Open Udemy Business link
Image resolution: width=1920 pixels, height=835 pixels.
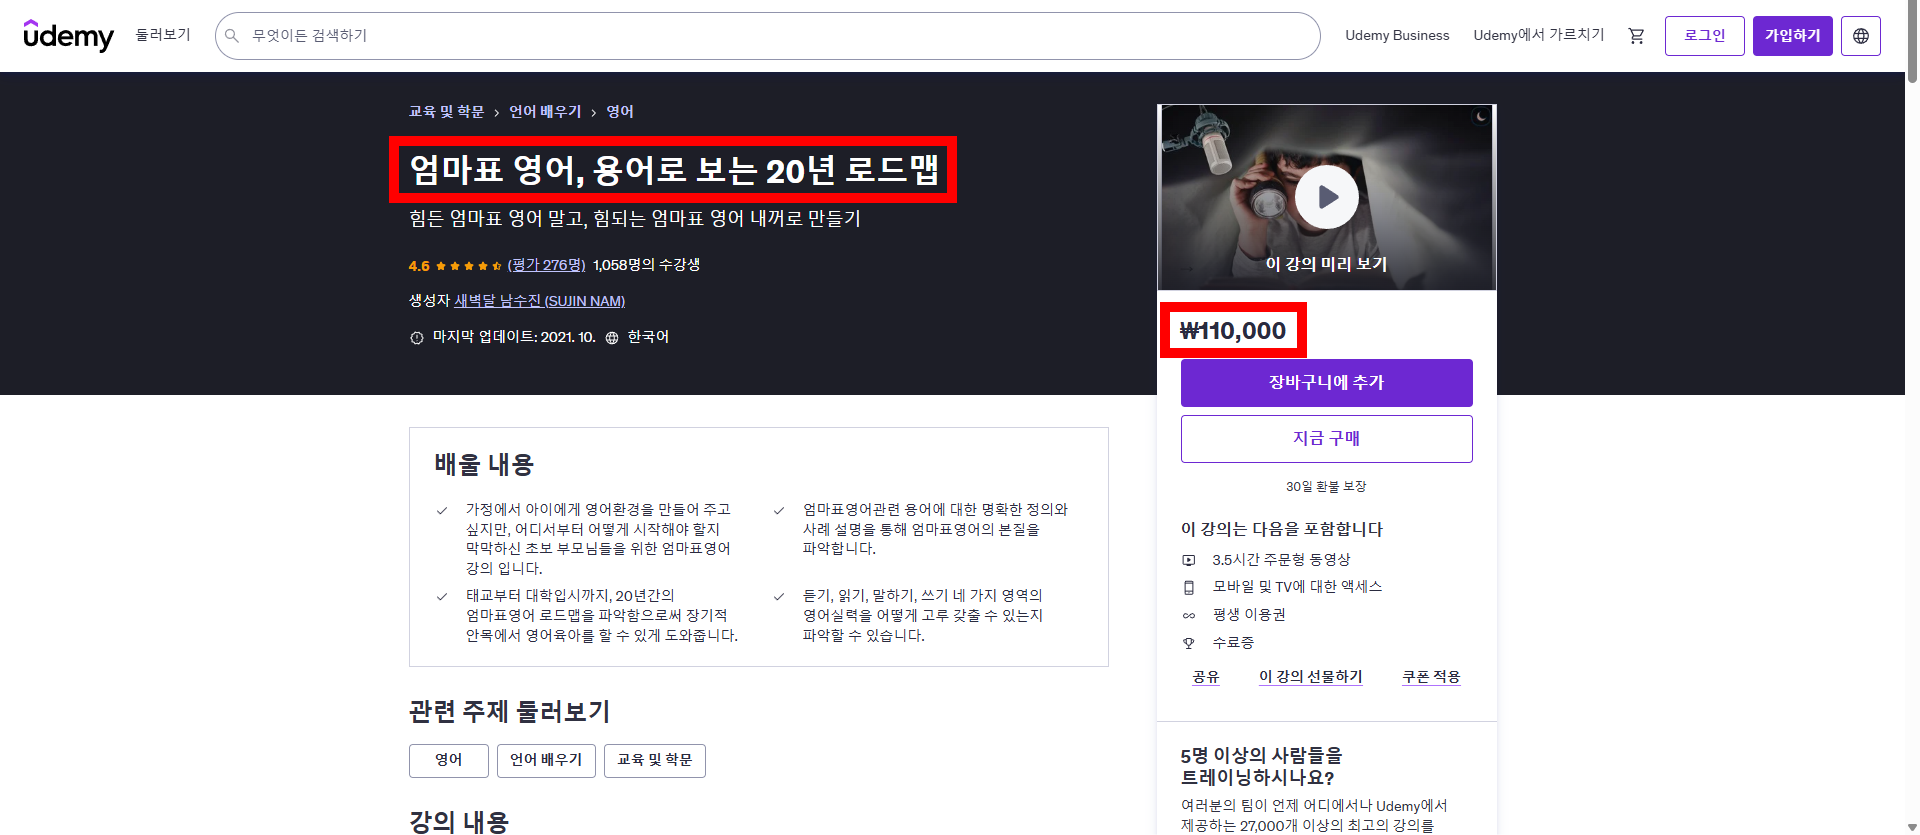click(1397, 35)
